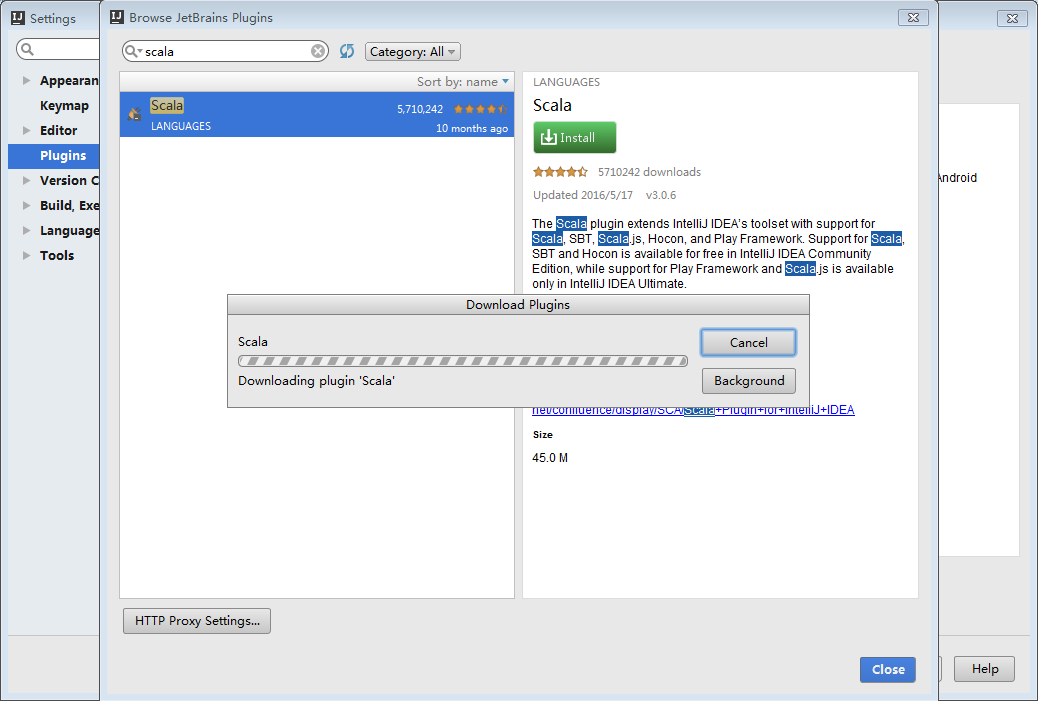Viewport: 1038px width, 701px height.
Task: Click magnifier icon in Settings search box
Action: coord(27,49)
